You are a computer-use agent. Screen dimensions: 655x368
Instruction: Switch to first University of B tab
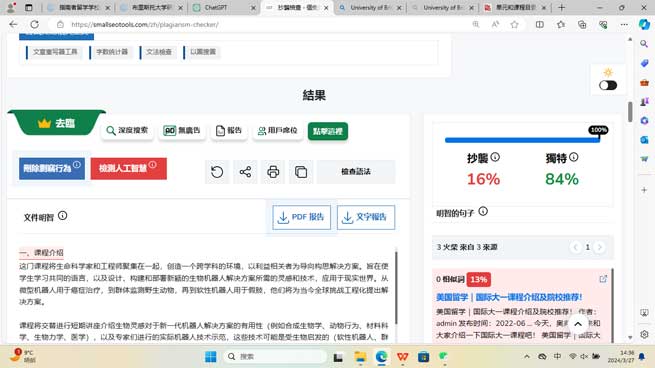pos(370,8)
